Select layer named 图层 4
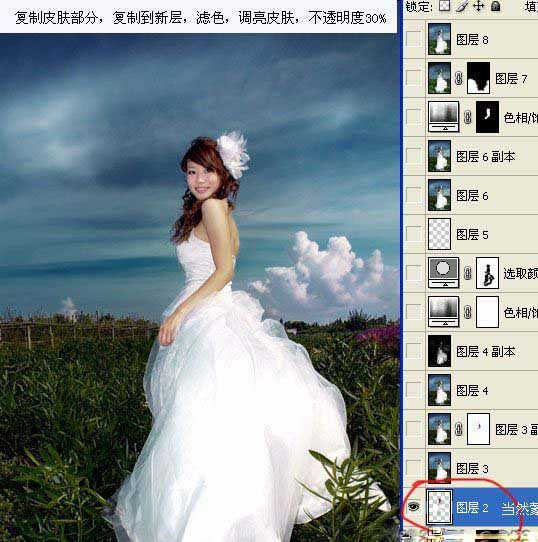 (x=472, y=391)
